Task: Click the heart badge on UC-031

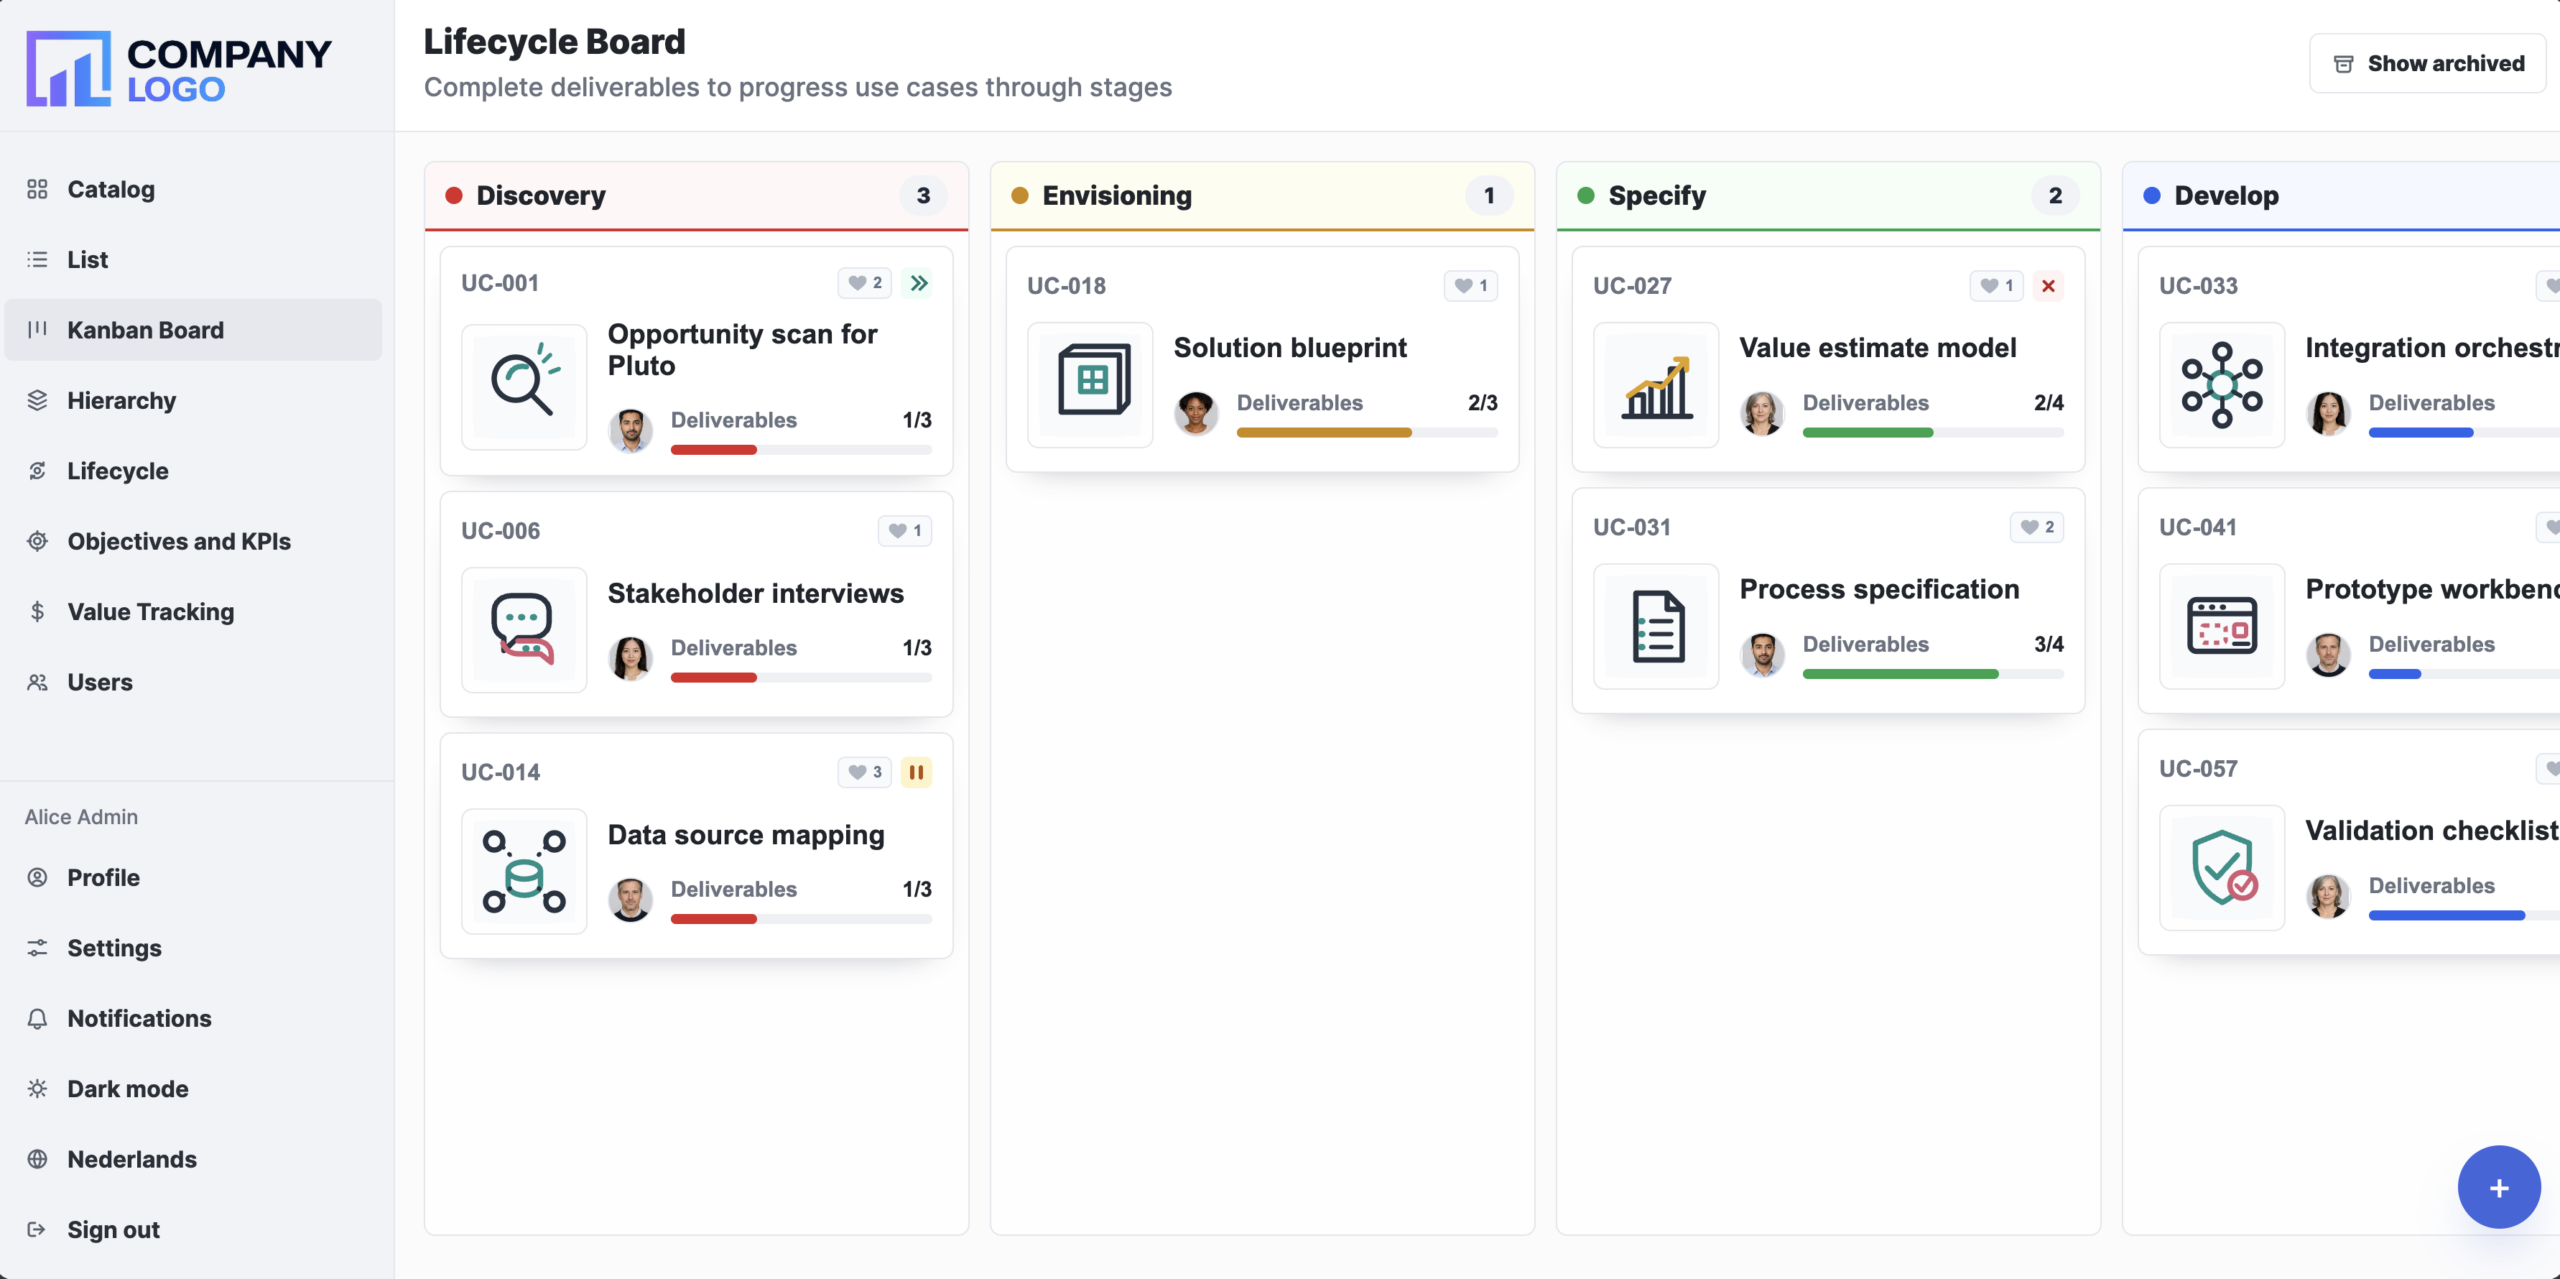Action: pyautogui.click(x=2037, y=527)
